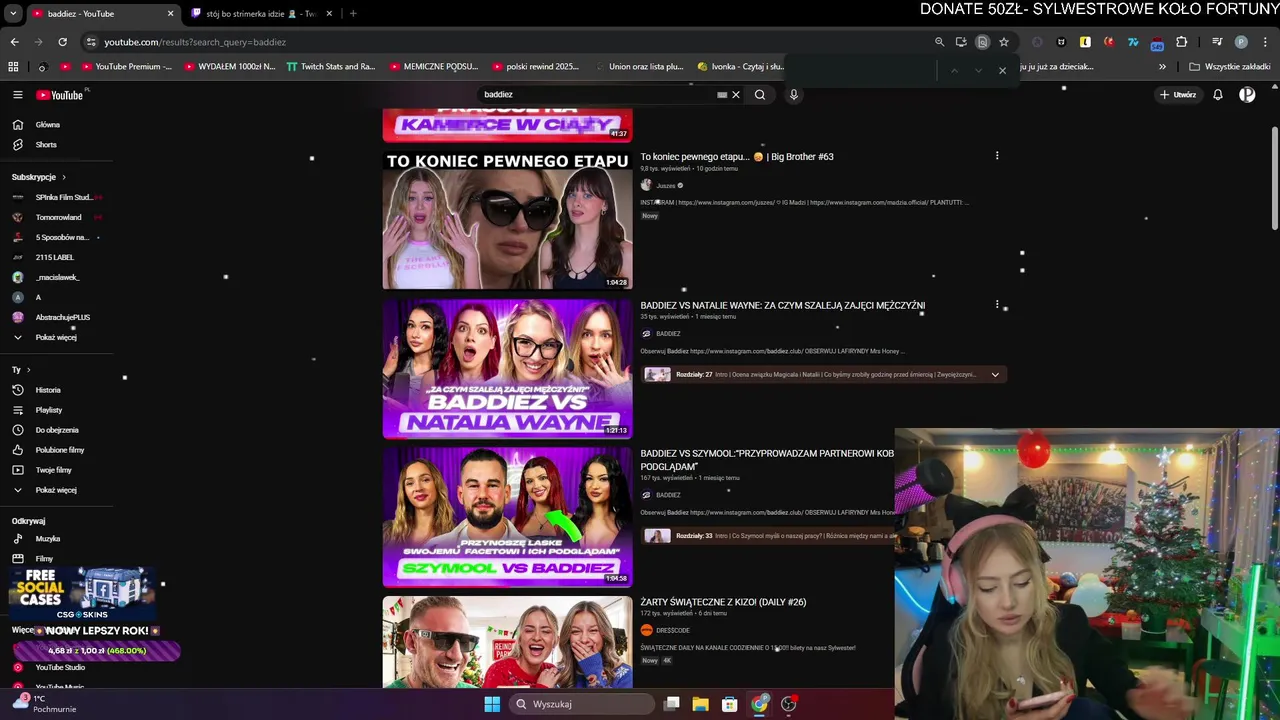
Task: Open the Chrome profile avatar
Action: point(1241,42)
